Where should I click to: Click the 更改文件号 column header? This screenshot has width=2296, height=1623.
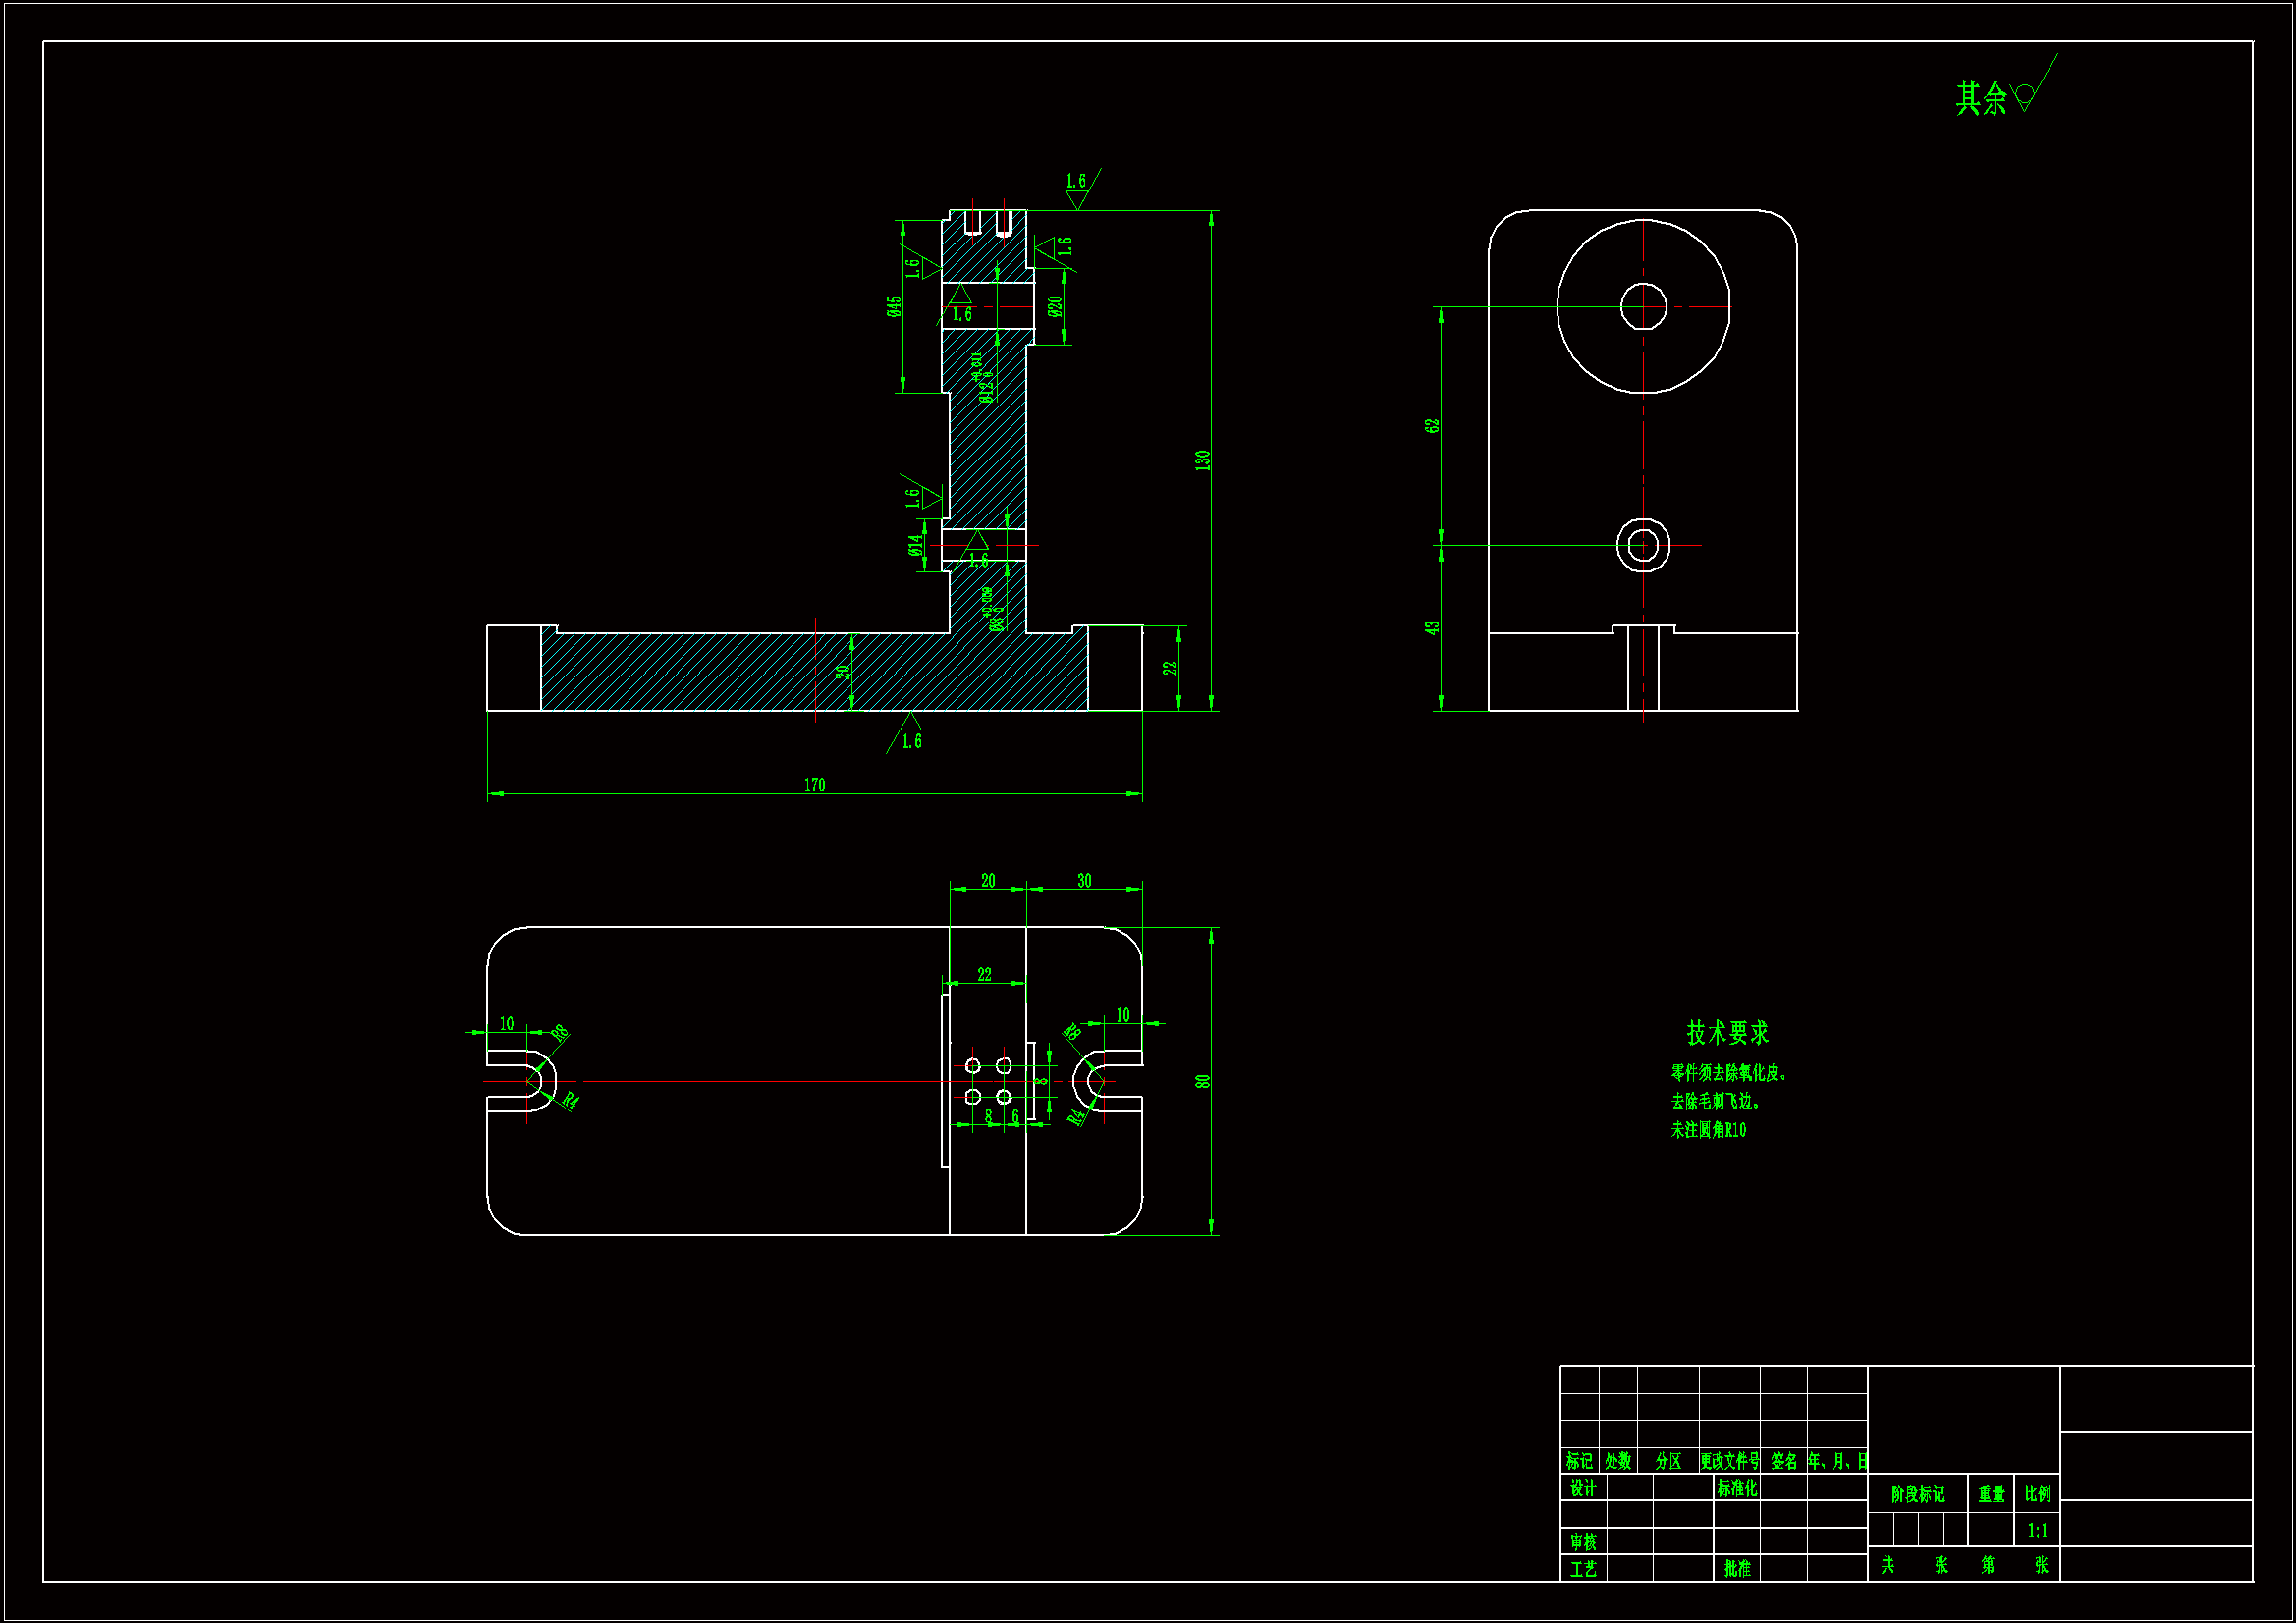(1729, 1461)
